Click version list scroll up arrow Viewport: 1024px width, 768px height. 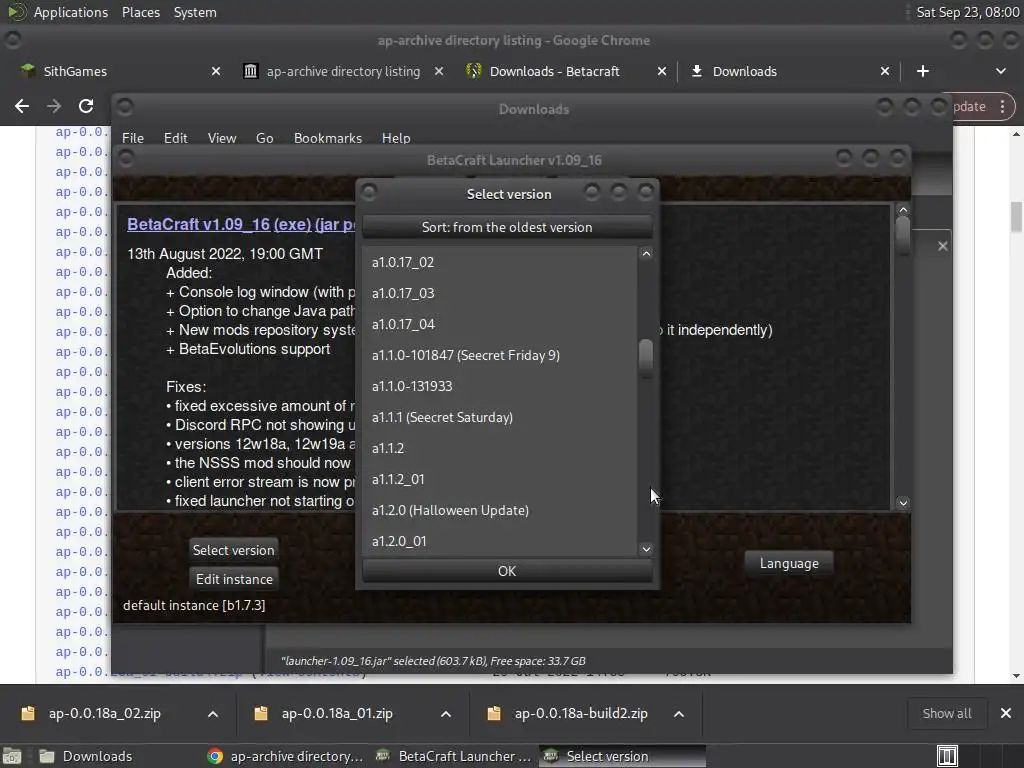tap(646, 253)
